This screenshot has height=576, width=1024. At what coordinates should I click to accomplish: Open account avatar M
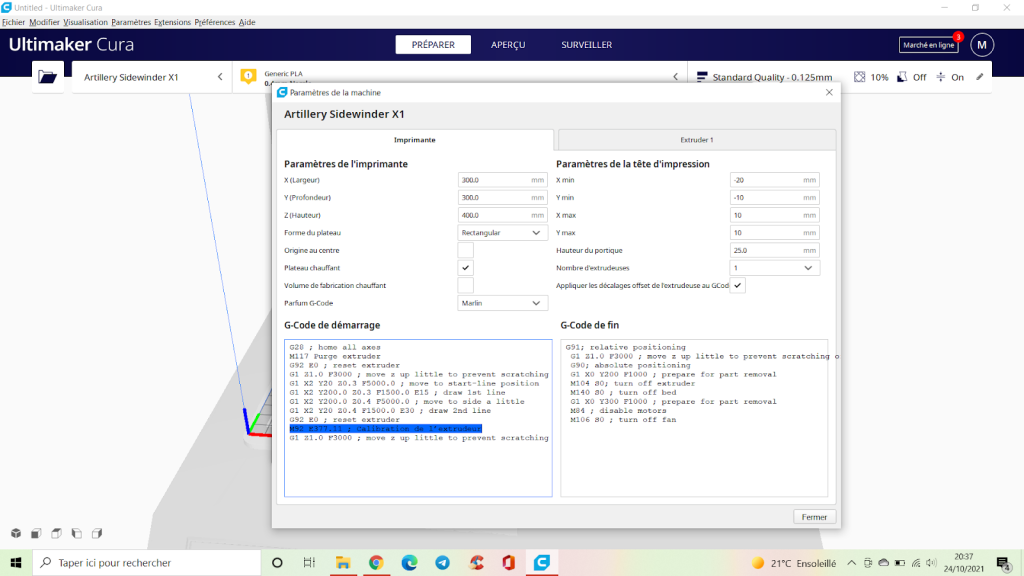pyautogui.click(x=982, y=45)
